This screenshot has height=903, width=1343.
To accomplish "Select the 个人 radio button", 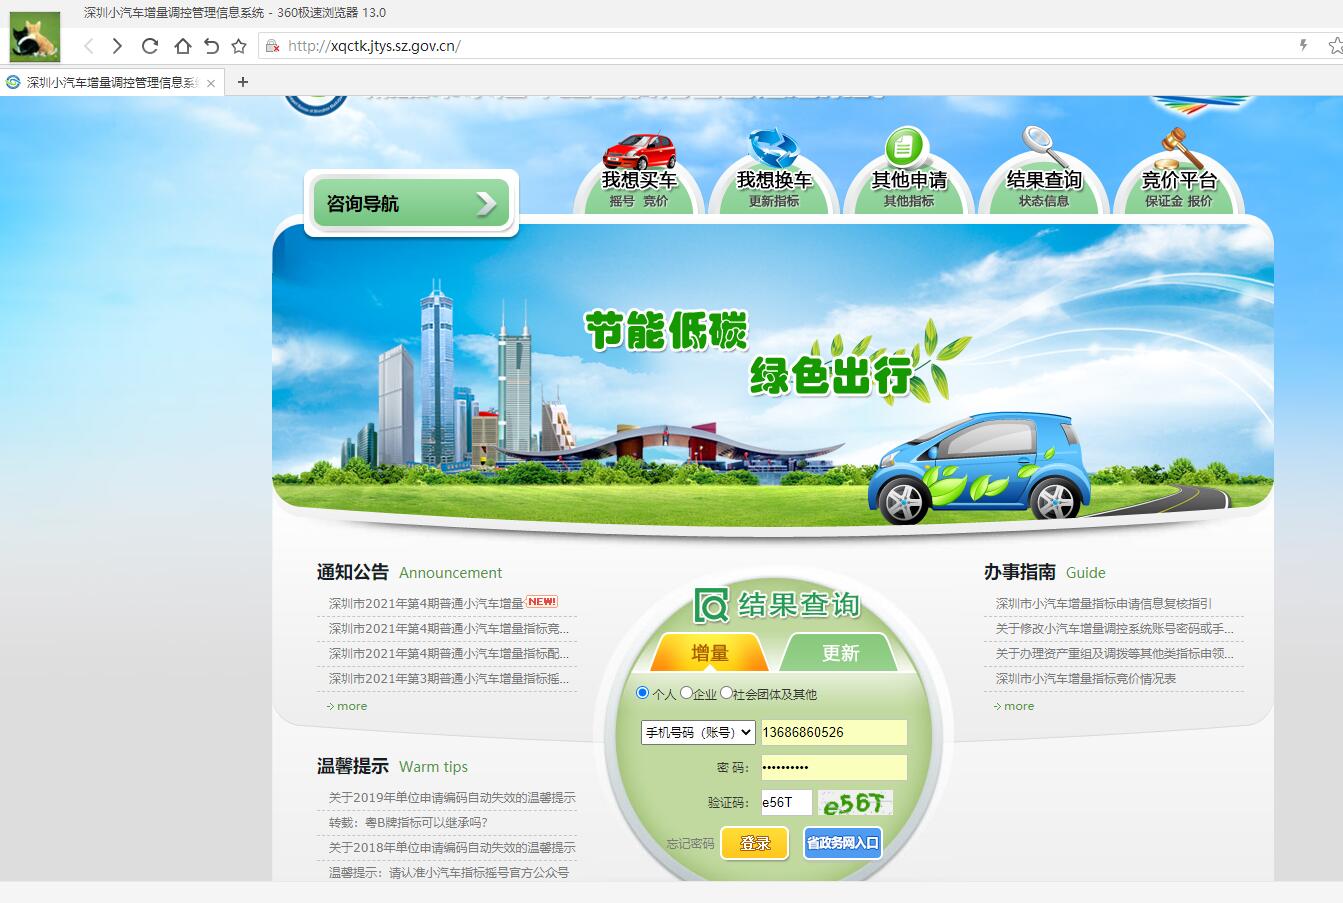I will click(x=643, y=693).
